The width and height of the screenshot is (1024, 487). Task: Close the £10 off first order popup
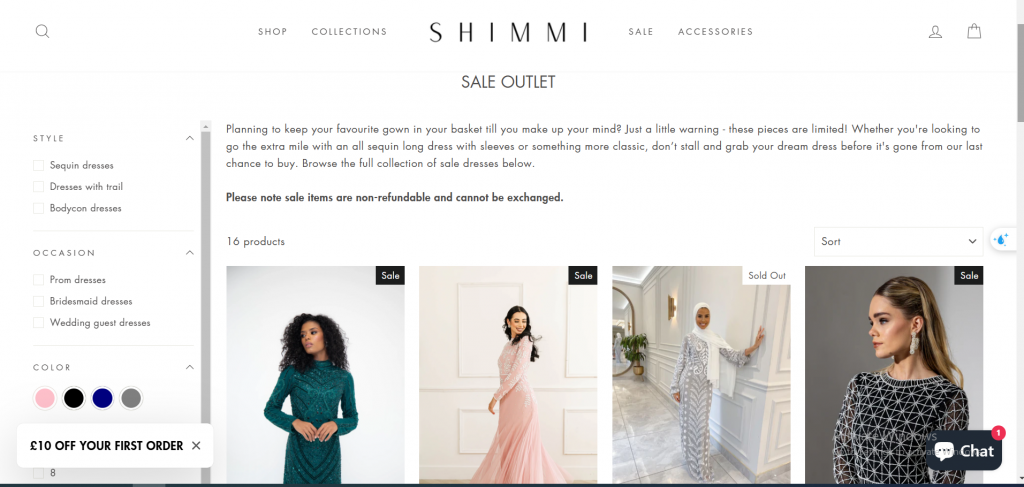coord(196,446)
